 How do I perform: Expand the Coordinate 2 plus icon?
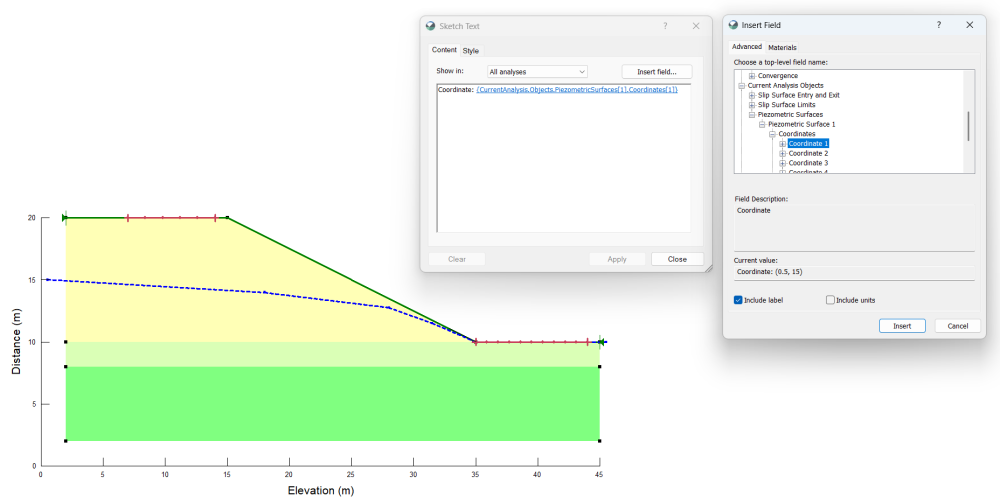(x=783, y=154)
